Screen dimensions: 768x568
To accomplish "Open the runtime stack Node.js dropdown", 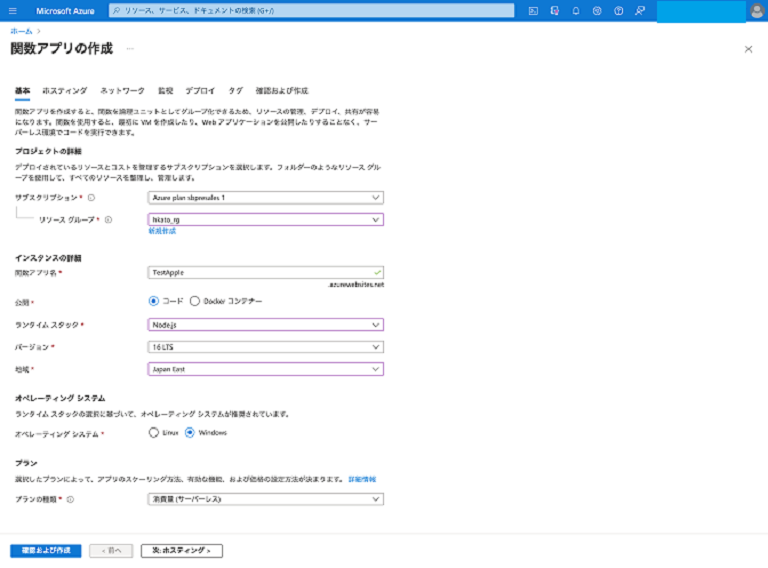I will coord(265,325).
